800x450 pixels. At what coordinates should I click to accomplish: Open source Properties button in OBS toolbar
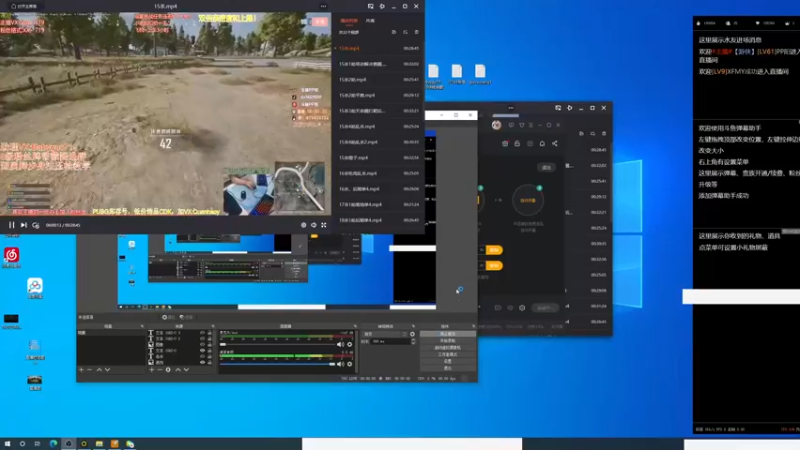point(170,317)
